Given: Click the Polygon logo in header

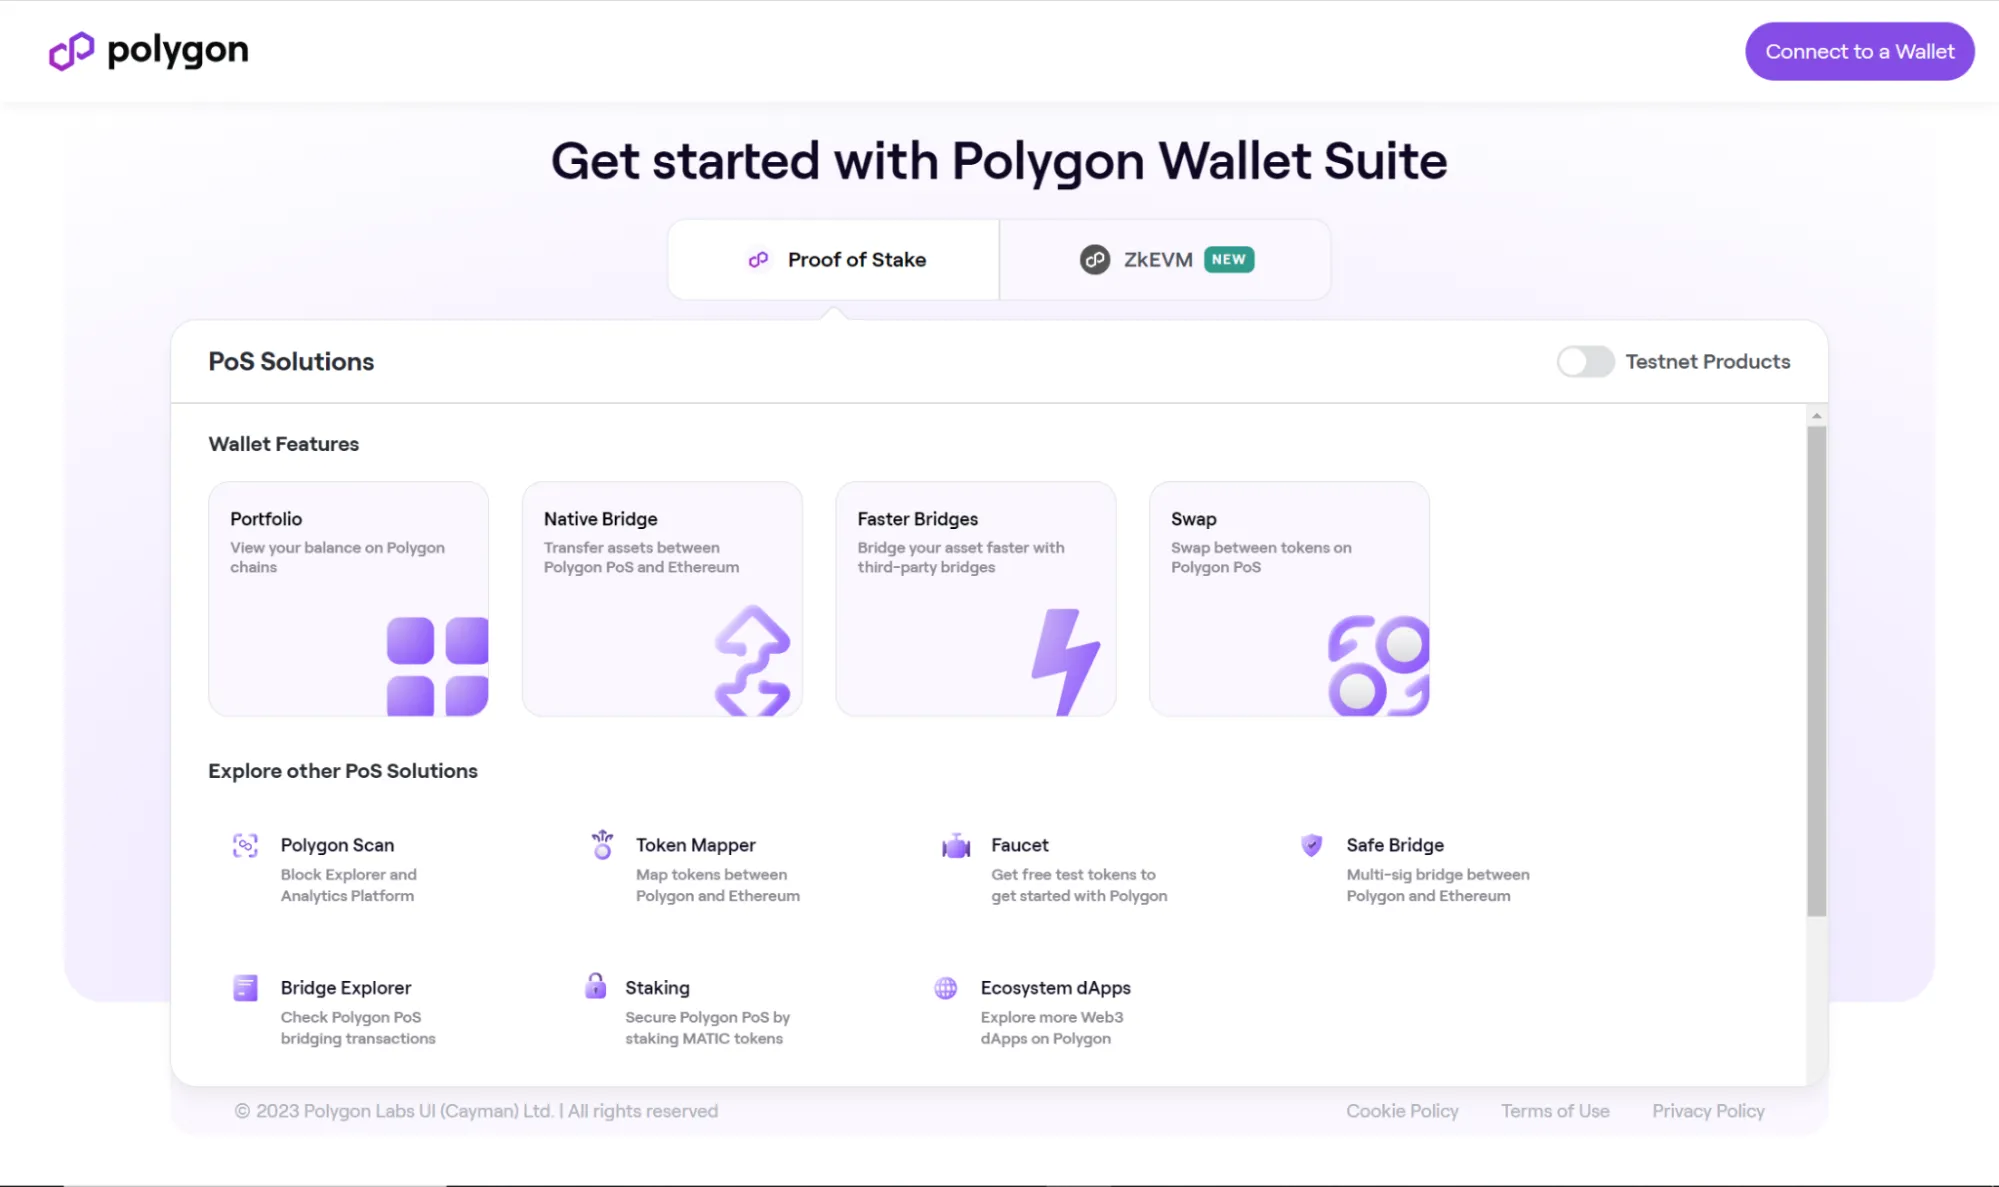Looking at the screenshot, I should pyautogui.click(x=149, y=51).
